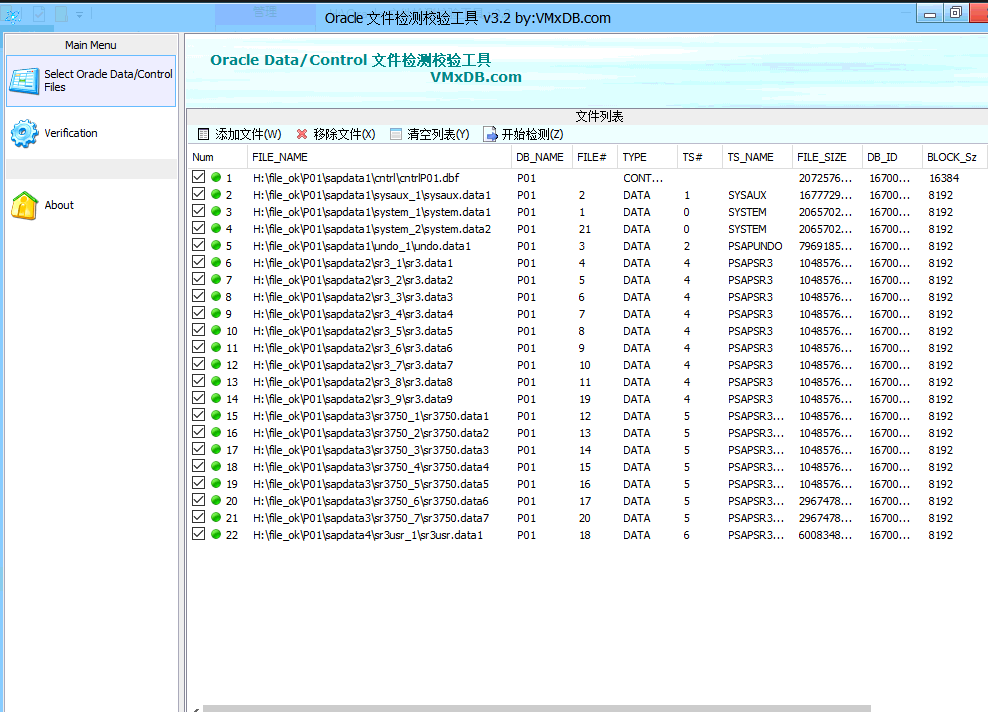Viewport: 988px width, 712px height.
Task: Click the horizontal scrollbar at list bottom
Action: tap(536, 708)
